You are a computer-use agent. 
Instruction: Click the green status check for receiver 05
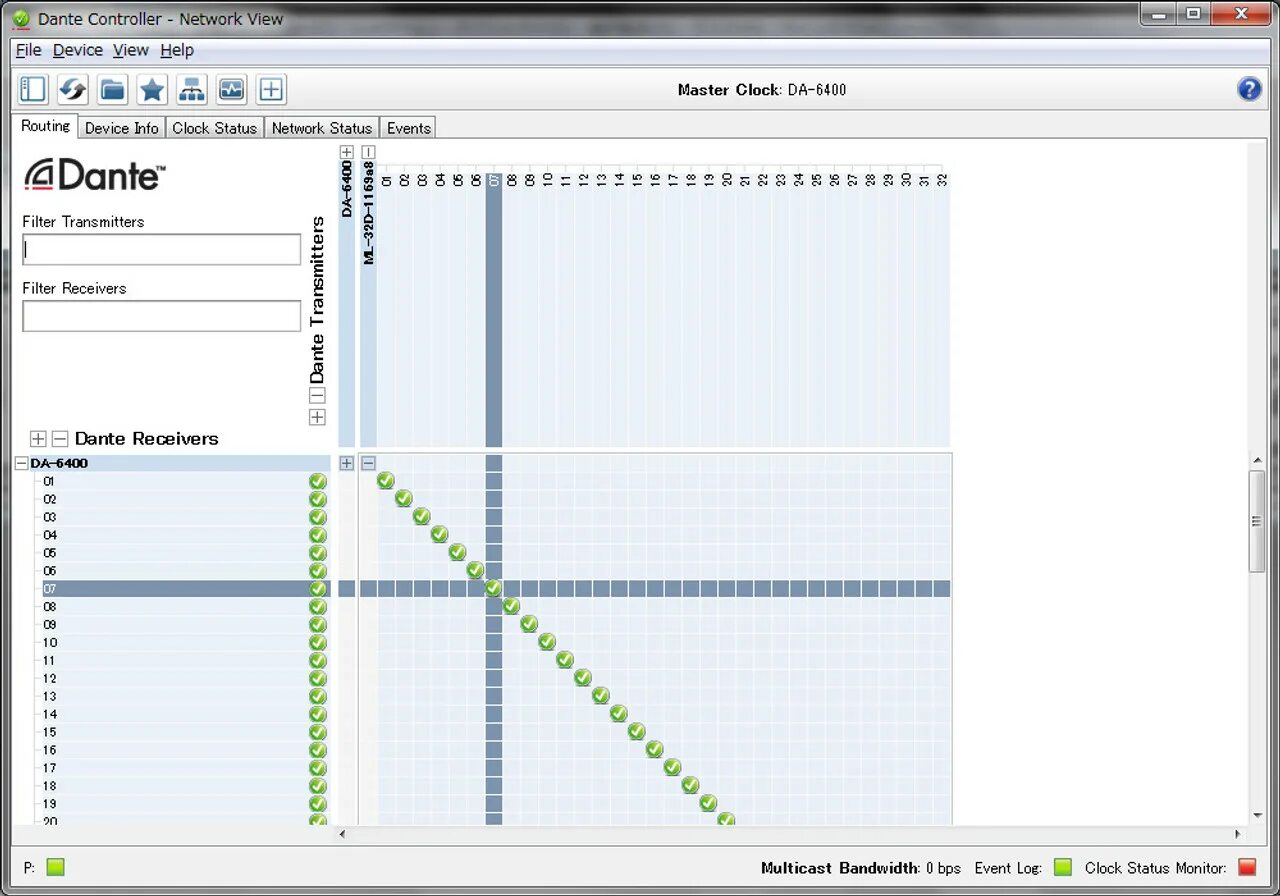(318, 553)
